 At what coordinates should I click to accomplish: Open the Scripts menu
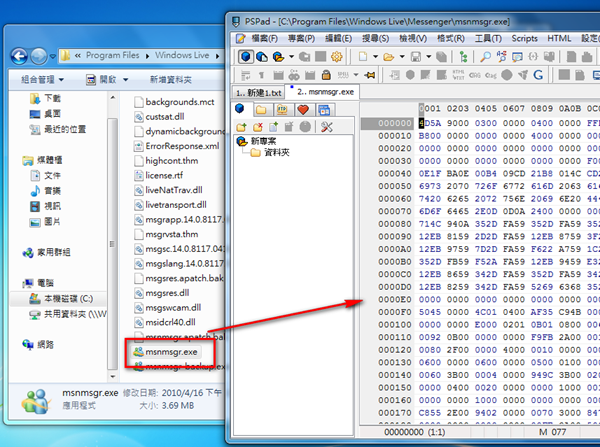(x=523, y=38)
